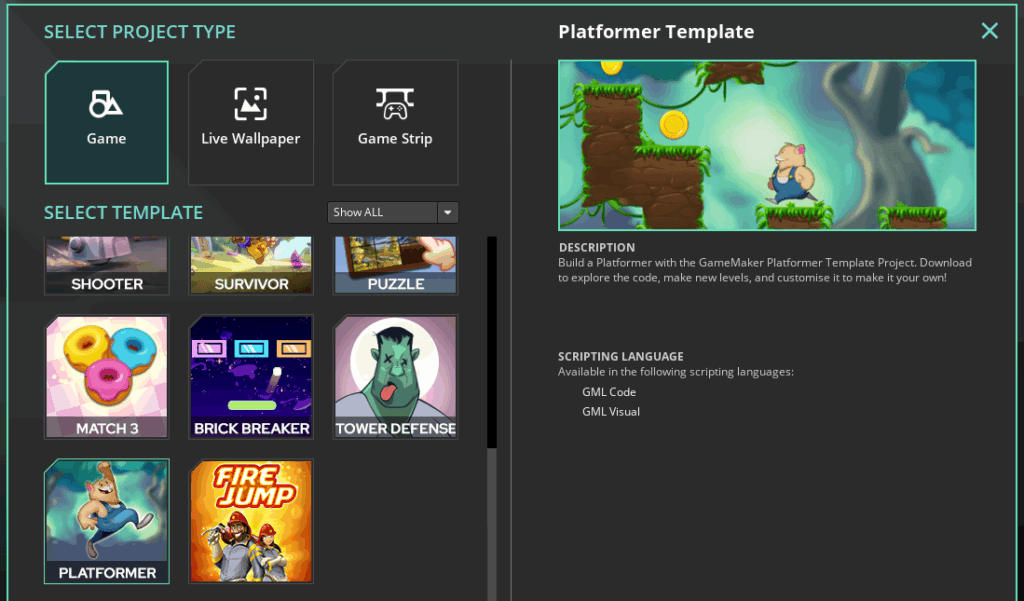Pick the Match 3 donut template
Image resolution: width=1024 pixels, height=601 pixels.
click(x=107, y=377)
